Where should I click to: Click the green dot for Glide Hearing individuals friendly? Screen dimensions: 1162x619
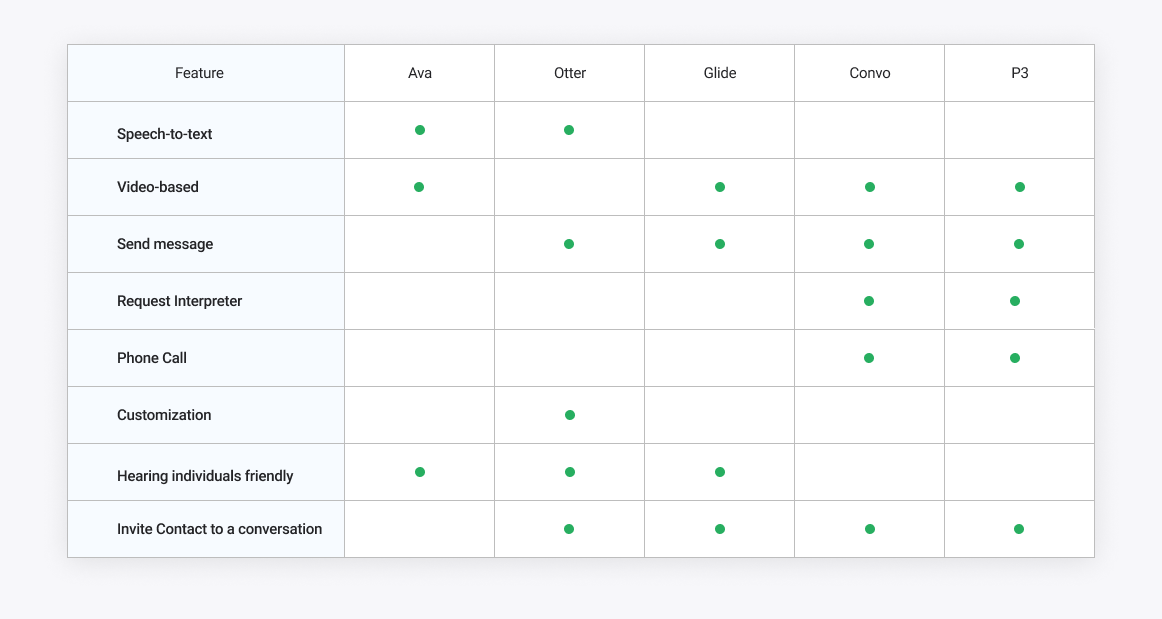(720, 471)
